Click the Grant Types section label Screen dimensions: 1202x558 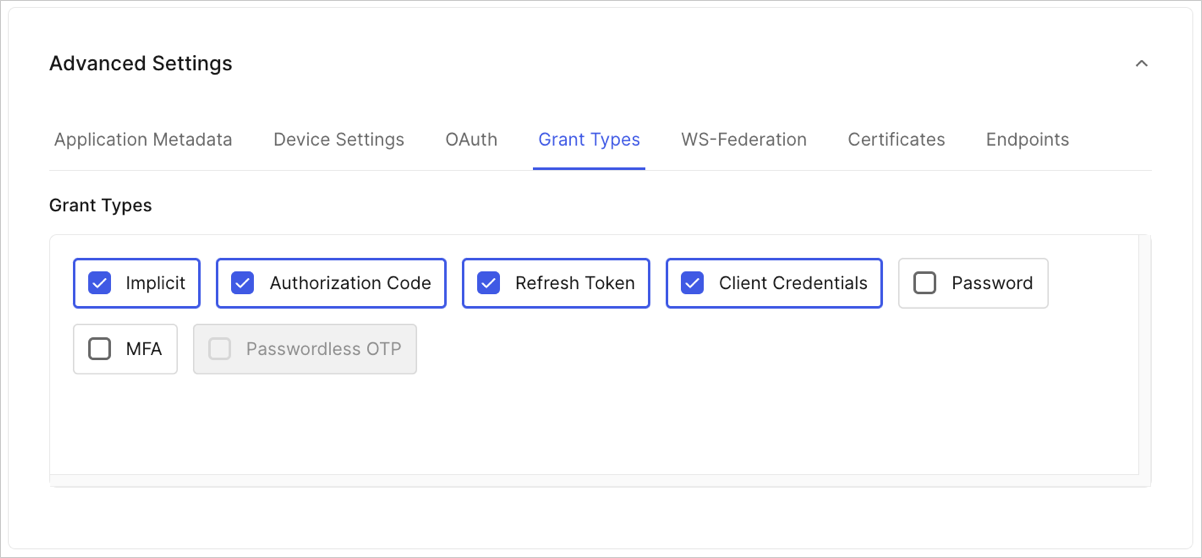[x=101, y=206]
